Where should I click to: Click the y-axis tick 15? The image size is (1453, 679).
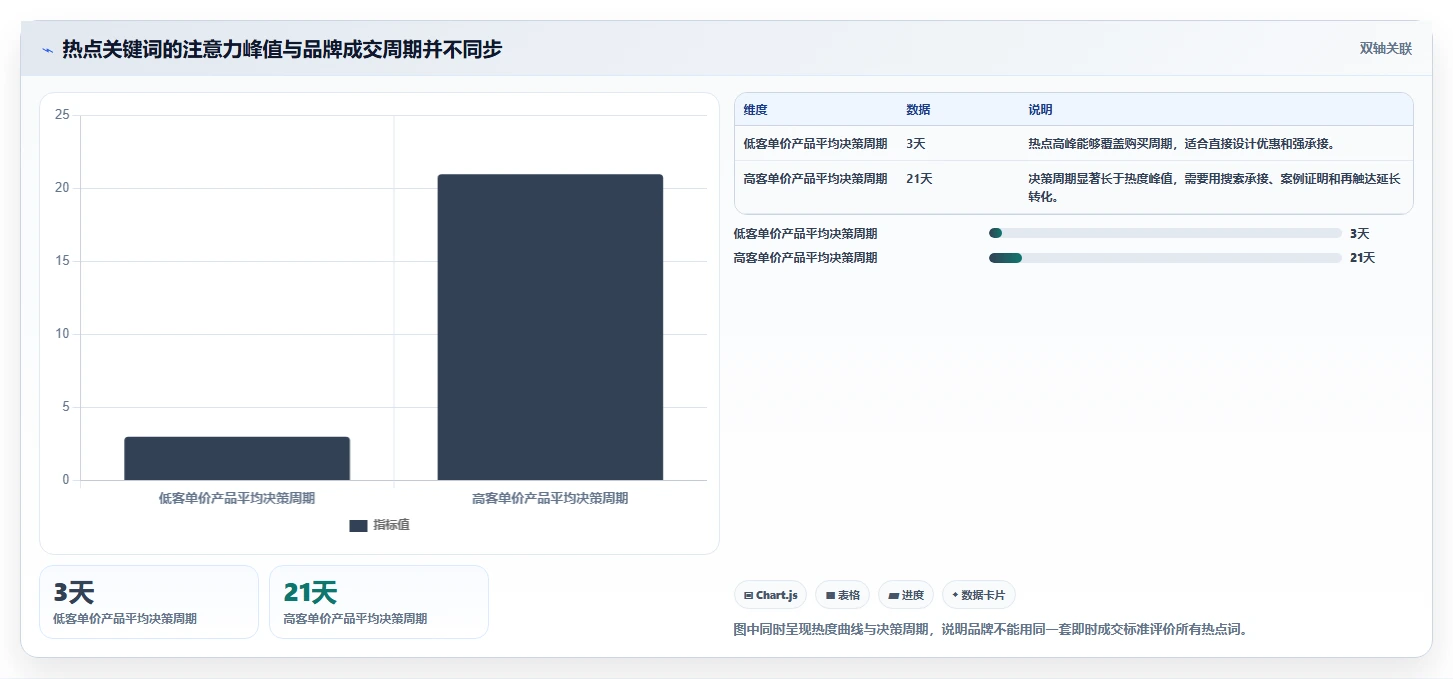point(62,261)
